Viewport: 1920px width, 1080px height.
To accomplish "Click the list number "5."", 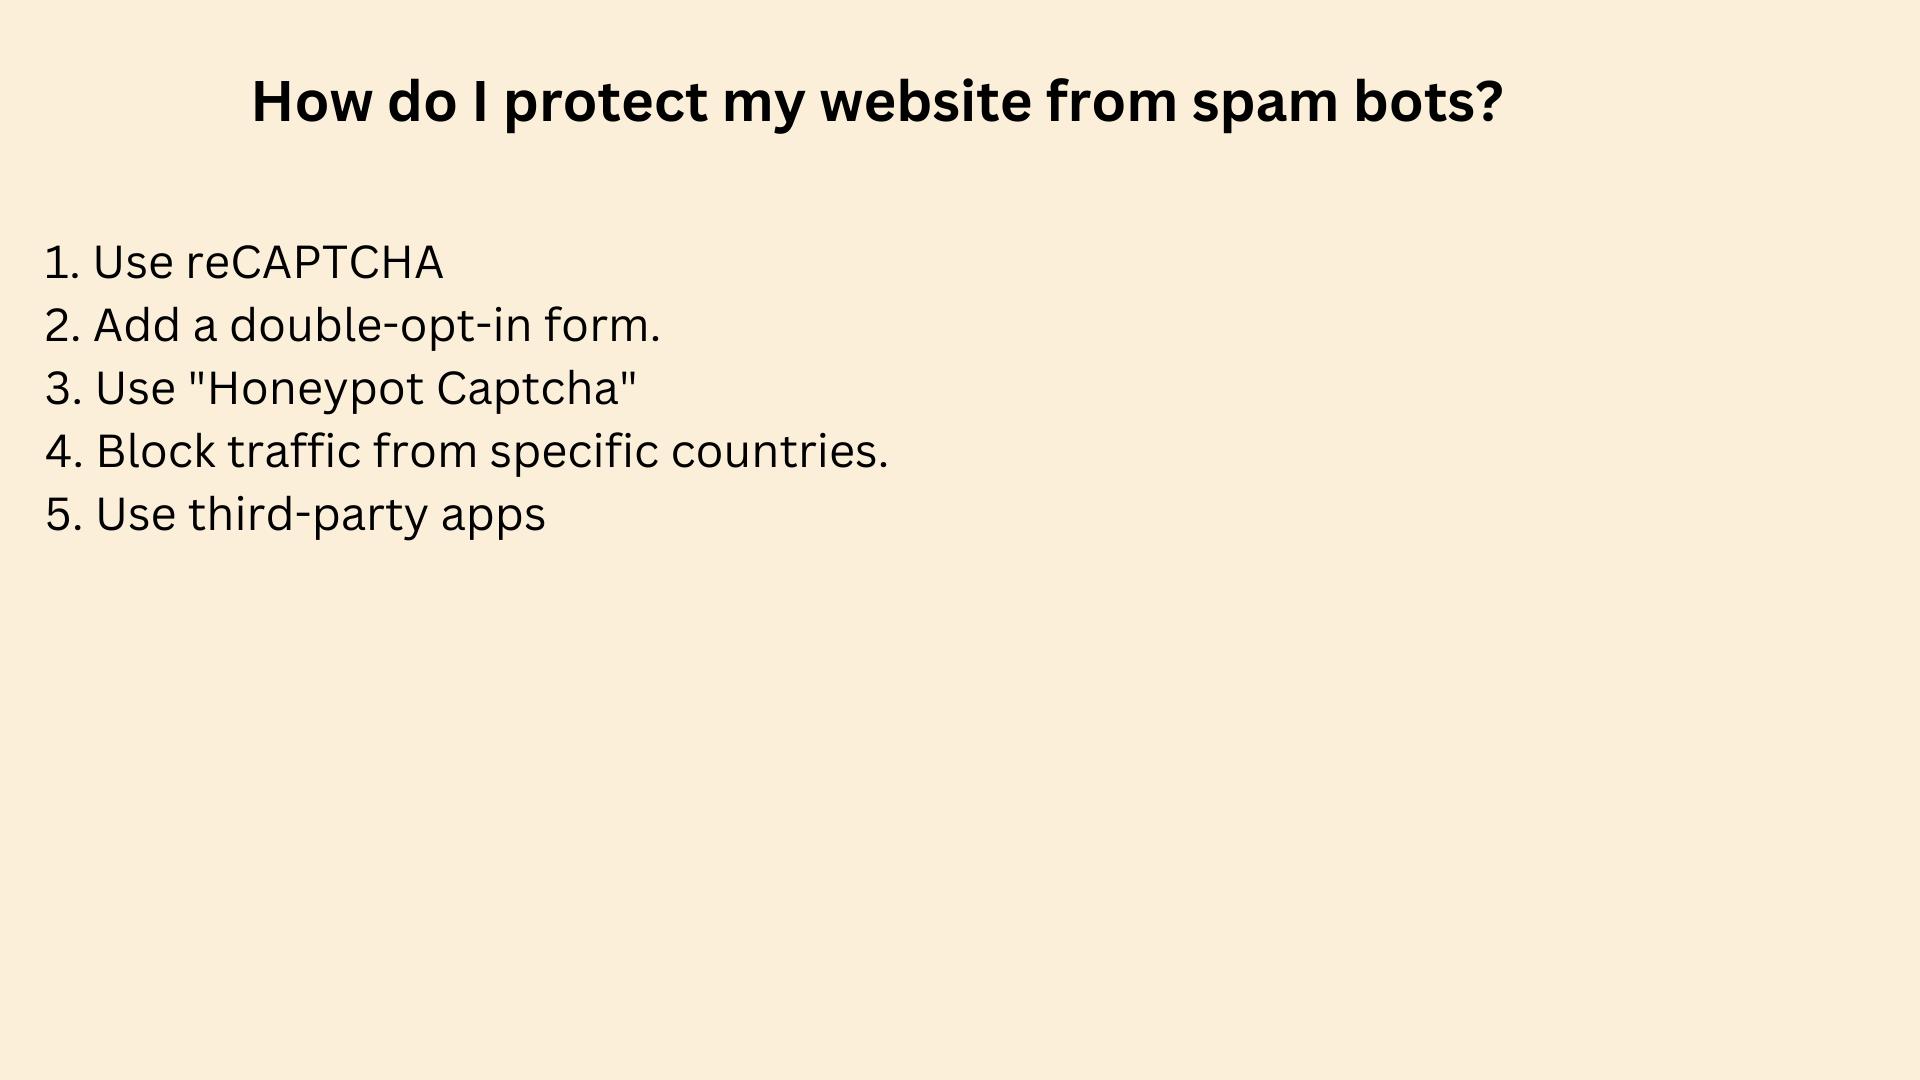I will (63, 515).
